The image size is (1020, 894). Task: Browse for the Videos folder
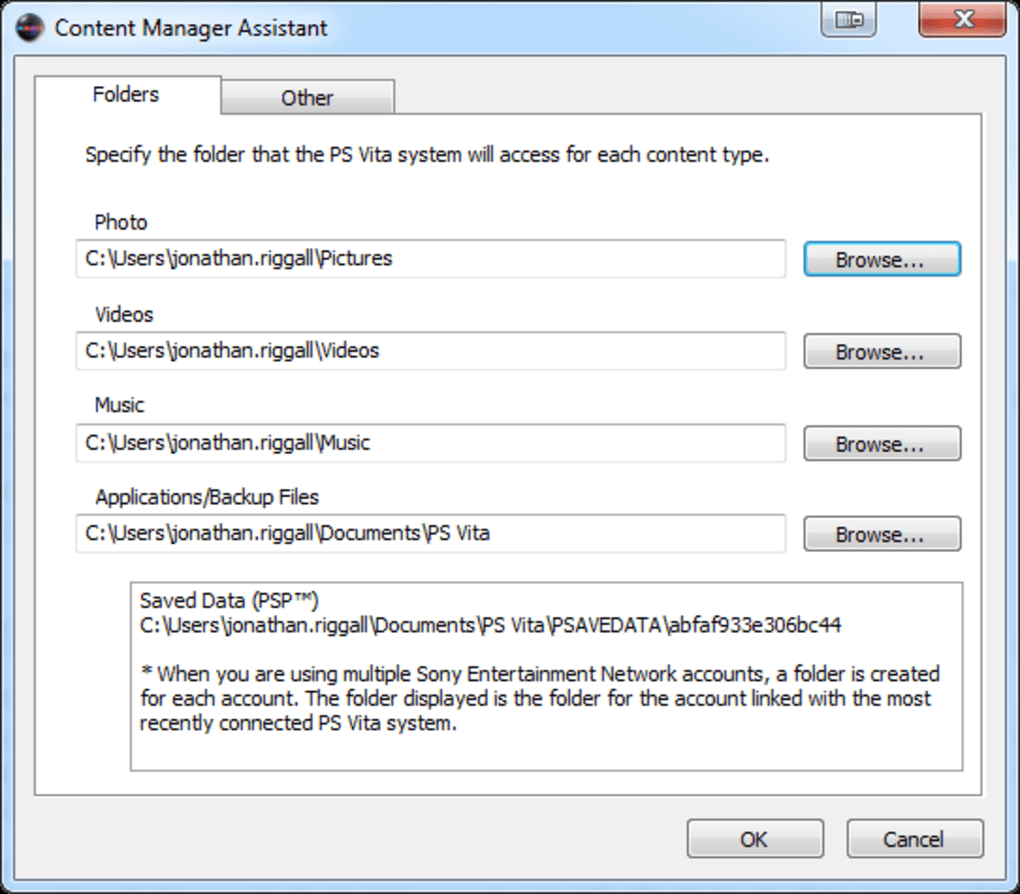coord(881,352)
